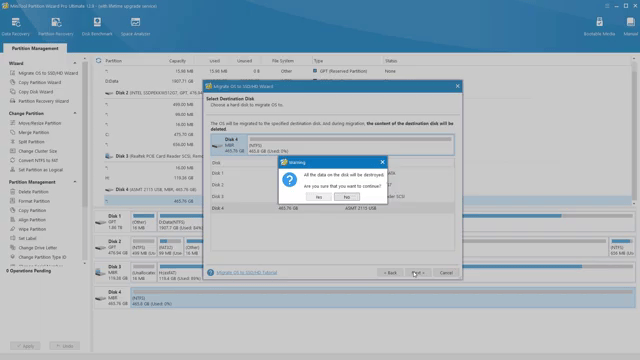Open the Manual icon
The image size is (640, 360).
pyautogui.click(x=631, y=27)
